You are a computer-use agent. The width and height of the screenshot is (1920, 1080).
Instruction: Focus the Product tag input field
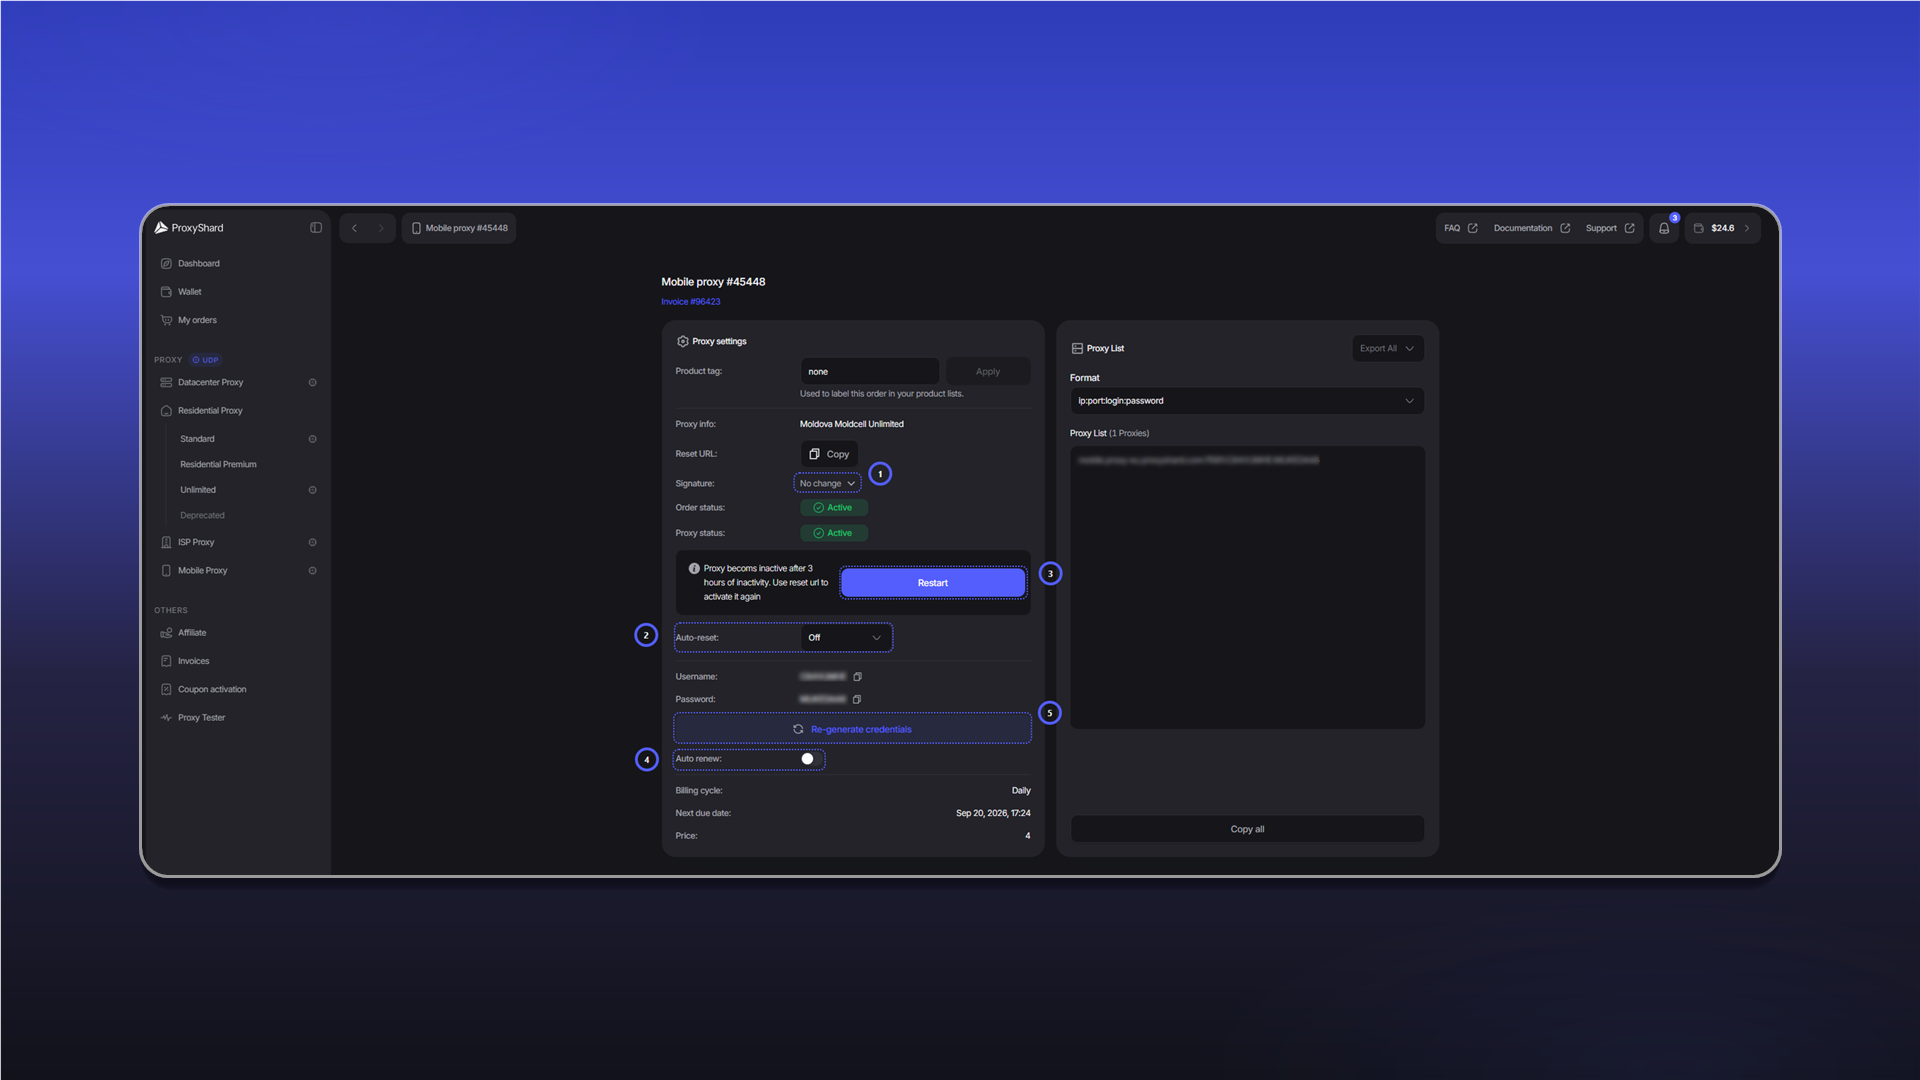point(869,372)
